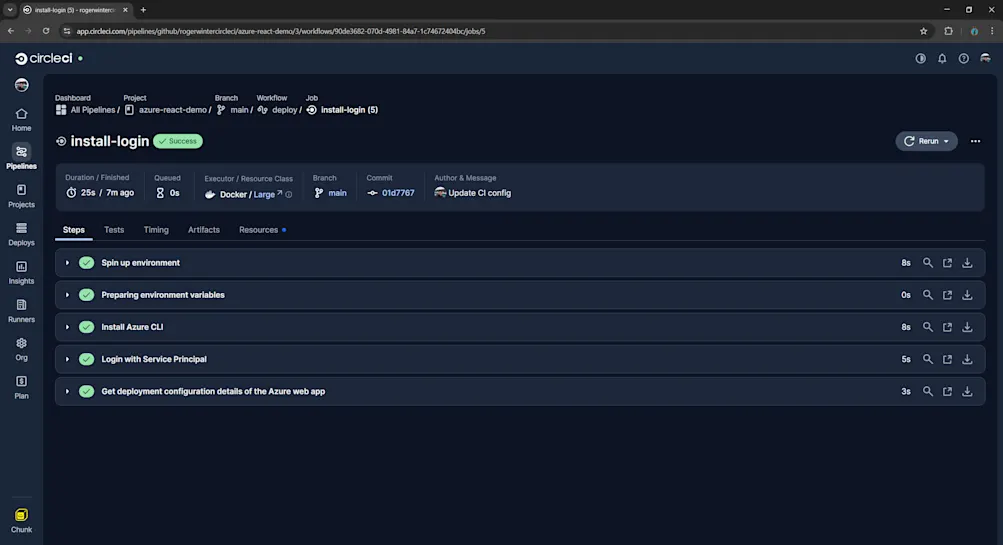Open Pipelines in sidebar

[21, 157]
